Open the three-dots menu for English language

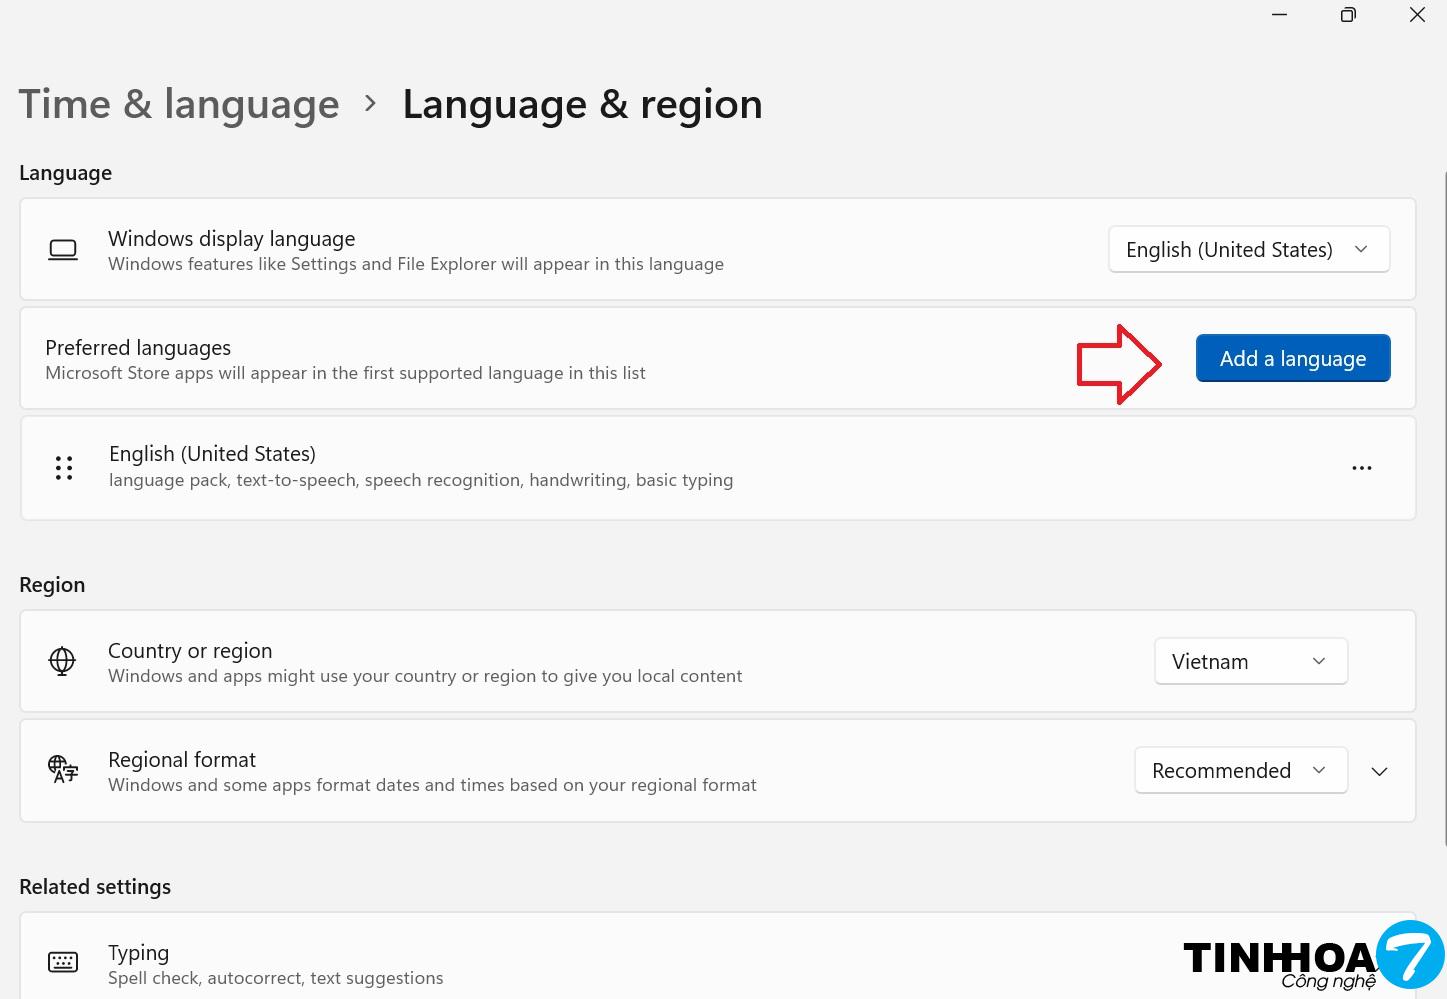1361,468
